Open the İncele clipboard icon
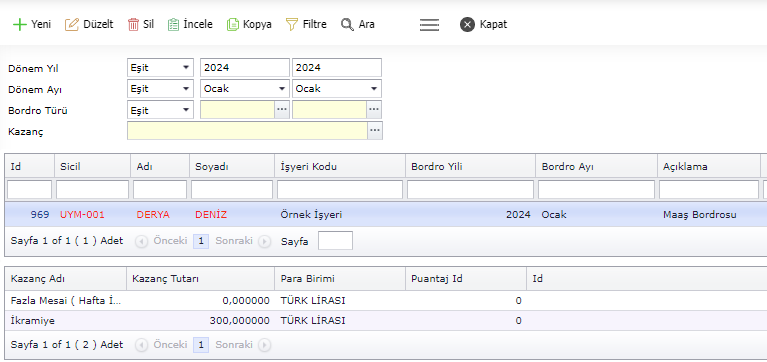 pyautogui.click(x=173, y=24)
